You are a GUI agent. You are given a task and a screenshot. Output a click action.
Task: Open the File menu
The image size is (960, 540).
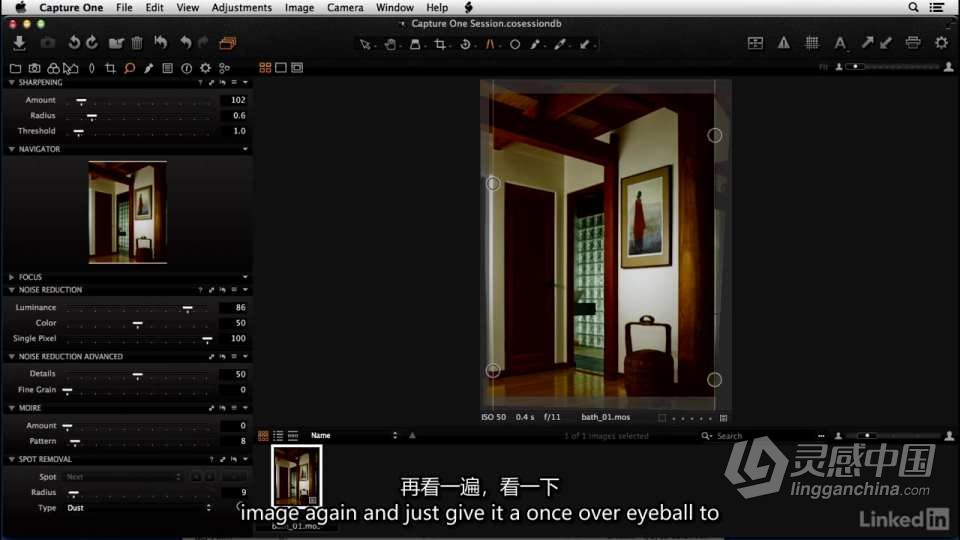(124, 7)
